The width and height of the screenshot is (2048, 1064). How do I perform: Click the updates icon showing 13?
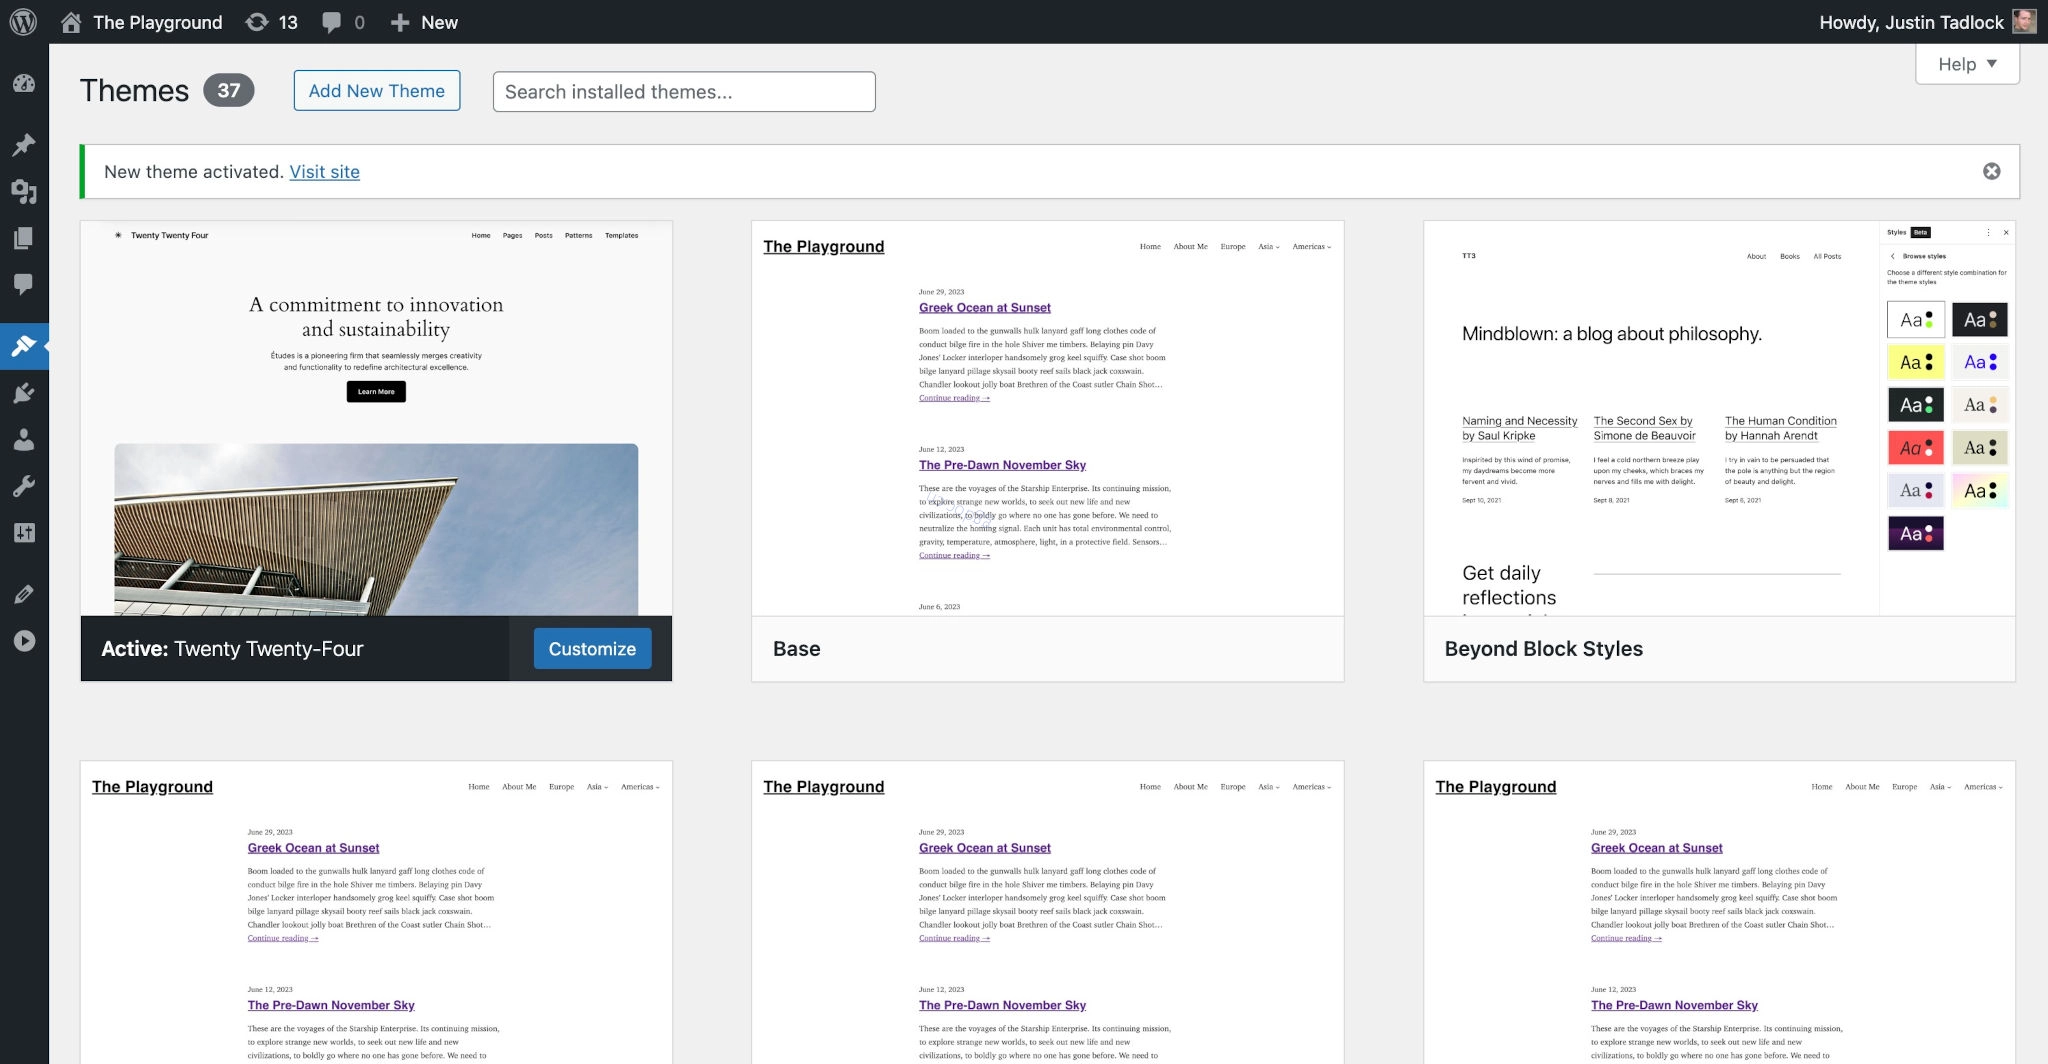[272, 22]
